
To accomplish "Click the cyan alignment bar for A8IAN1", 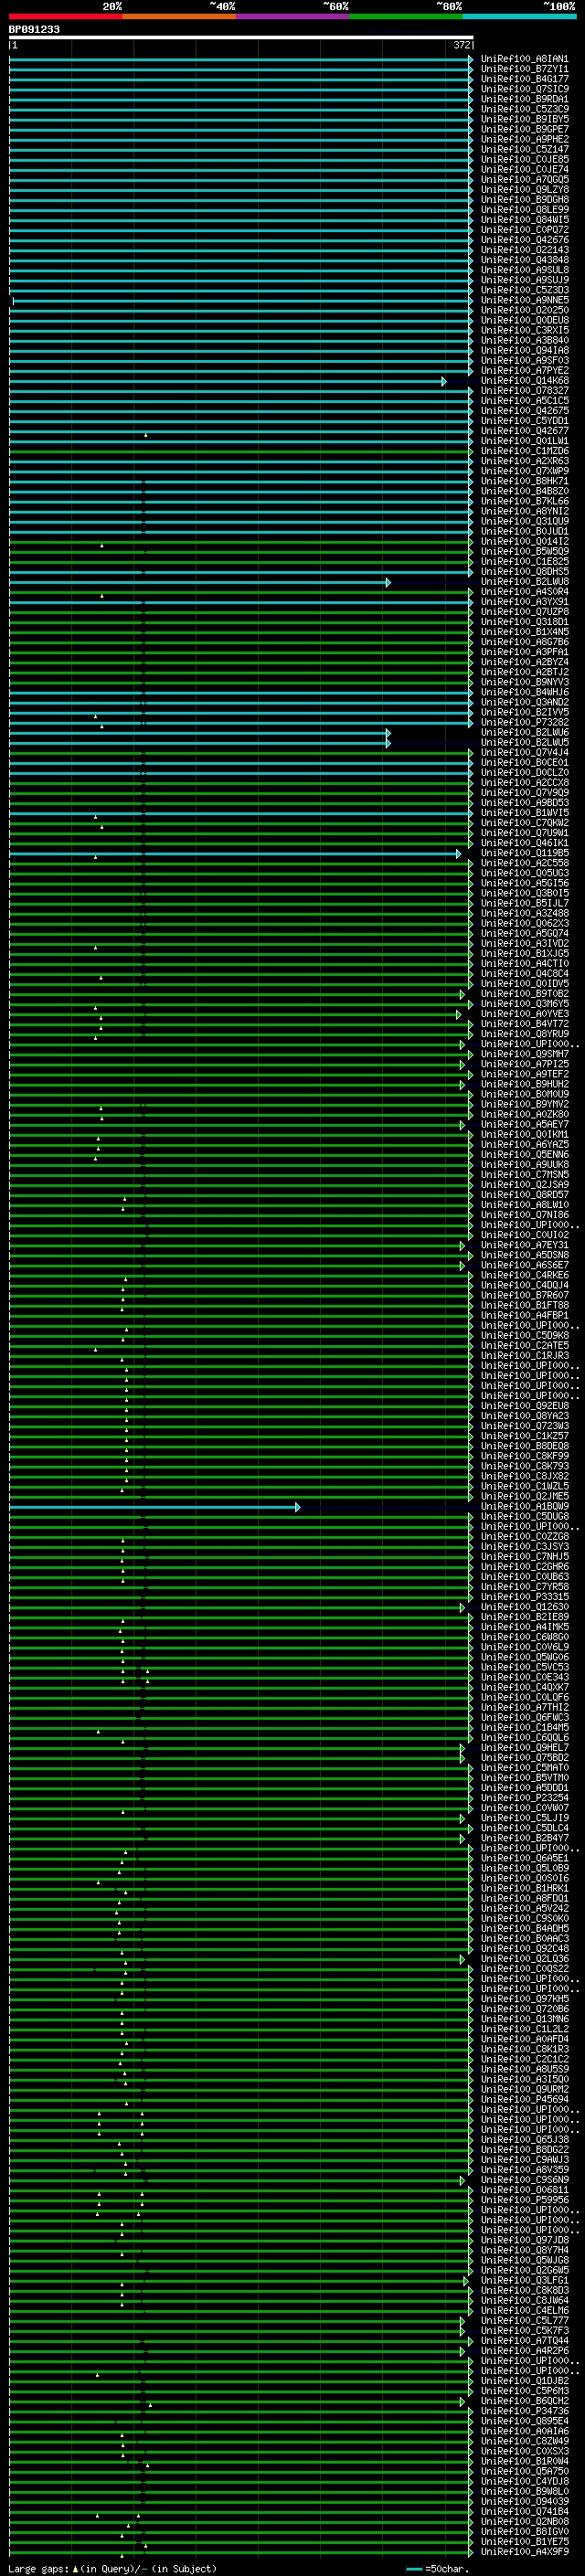I will [x=241, y=59].
